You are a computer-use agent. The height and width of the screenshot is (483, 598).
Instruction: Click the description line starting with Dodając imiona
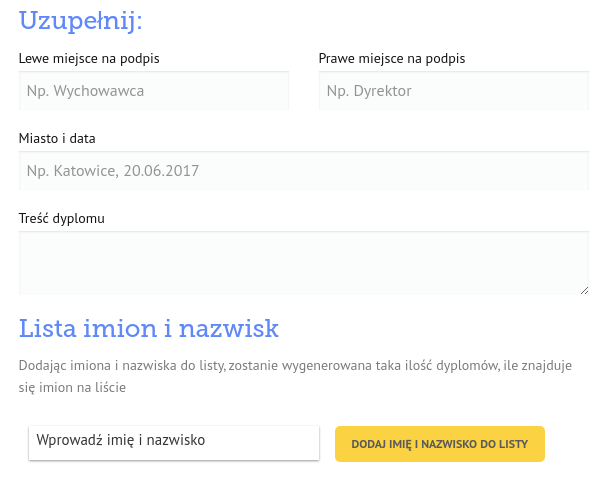[295, 365]
